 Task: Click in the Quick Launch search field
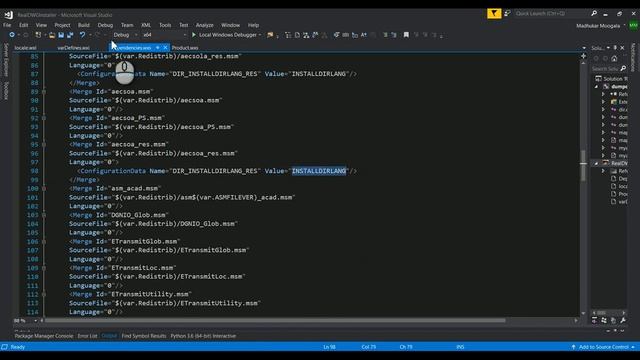point(551,13)
